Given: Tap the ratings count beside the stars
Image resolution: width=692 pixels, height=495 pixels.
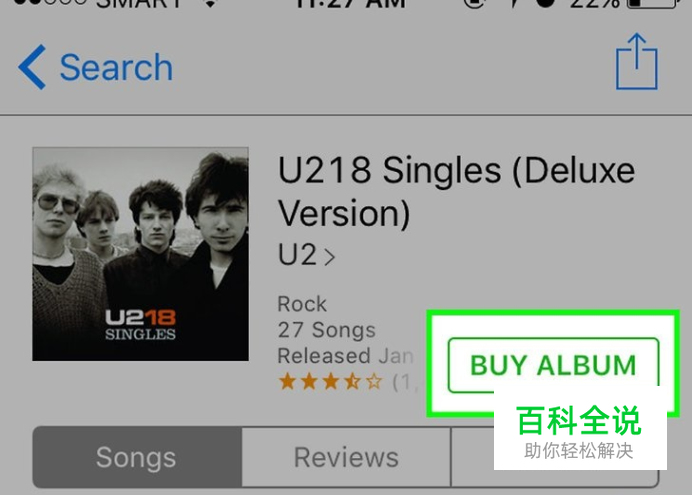Looking at the screenshot, I should coord(405,382).
